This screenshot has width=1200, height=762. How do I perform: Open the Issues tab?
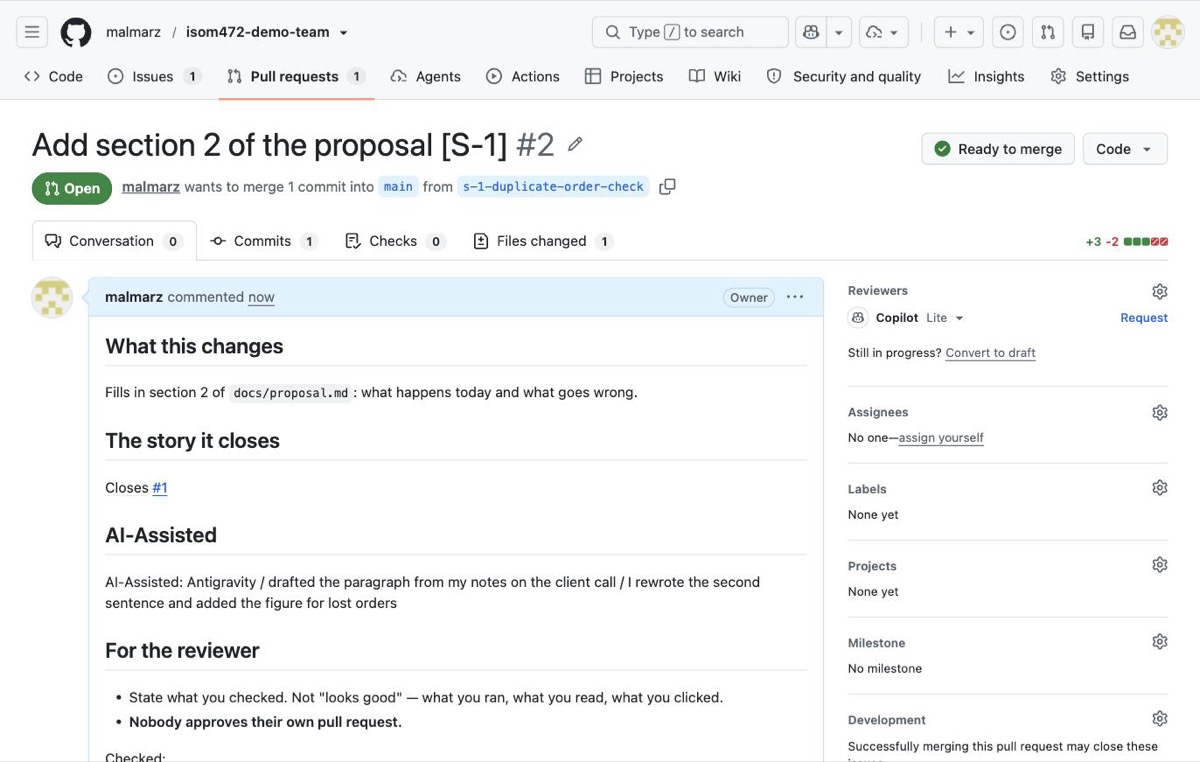[x=154, y=76]
